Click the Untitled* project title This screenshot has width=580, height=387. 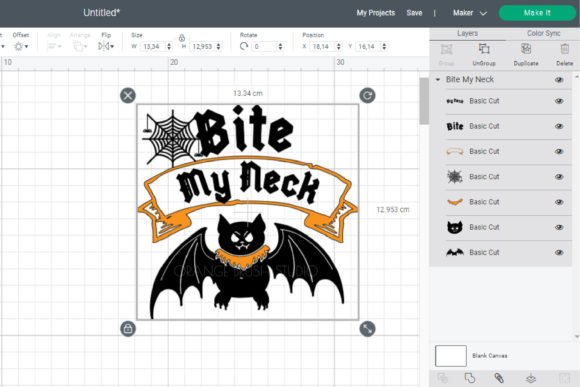[x=102, y=13]
